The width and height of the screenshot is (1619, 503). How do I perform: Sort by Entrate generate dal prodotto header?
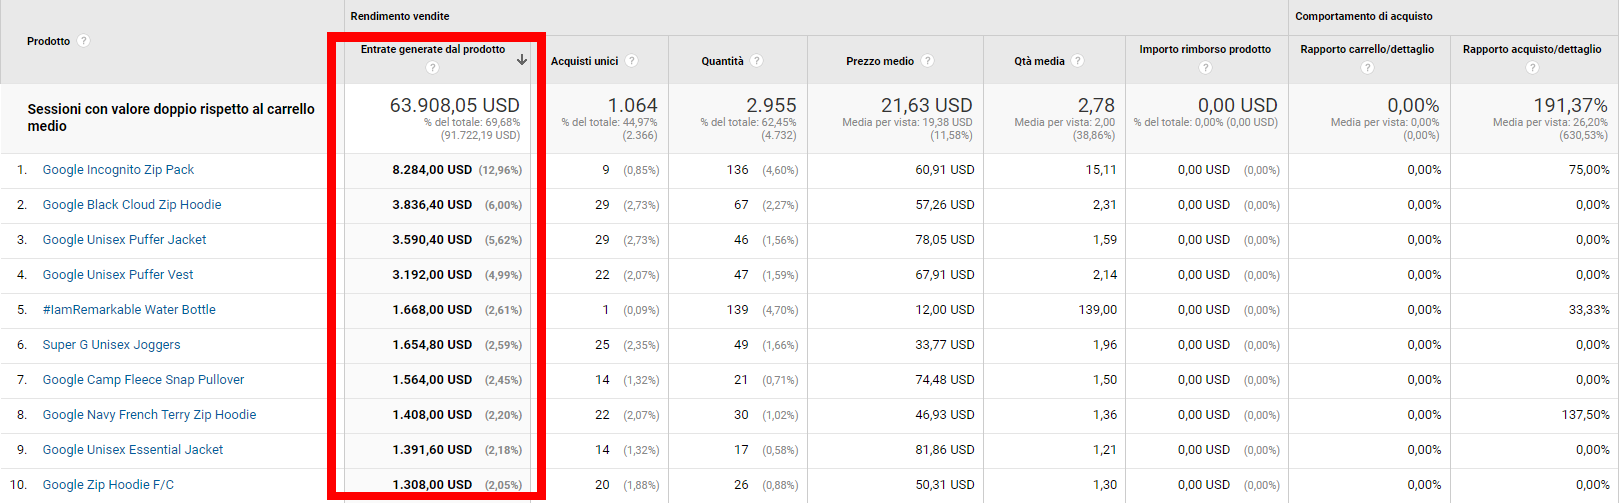tap(433, 49)
